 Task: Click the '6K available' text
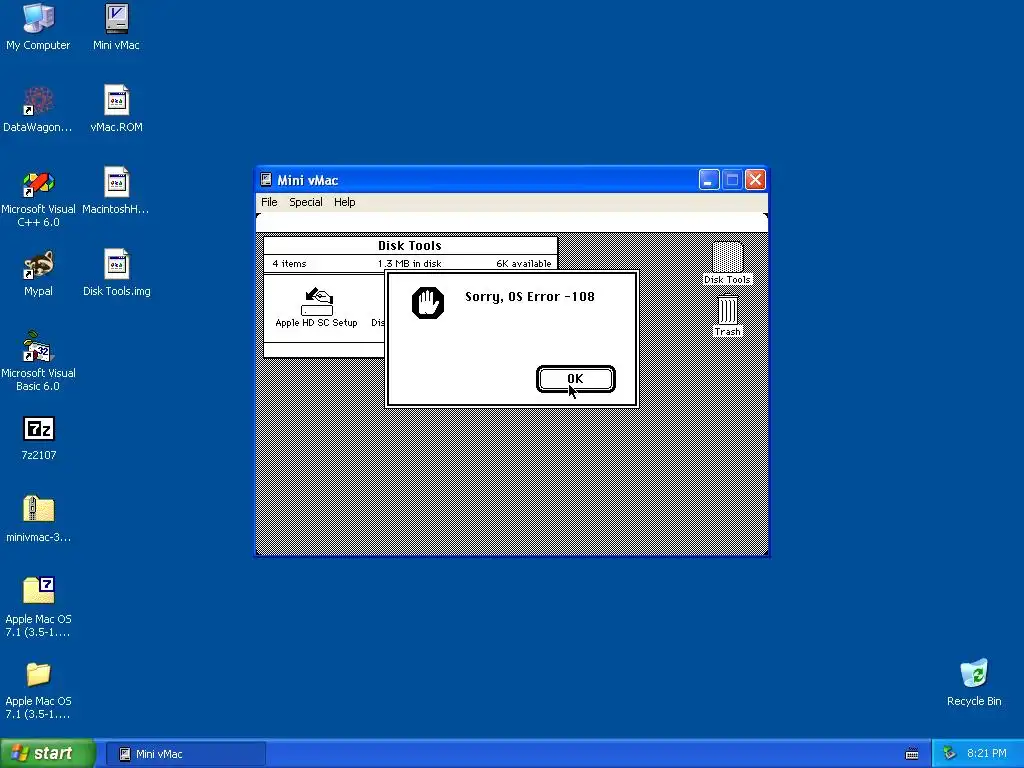[x=524, y=264]
